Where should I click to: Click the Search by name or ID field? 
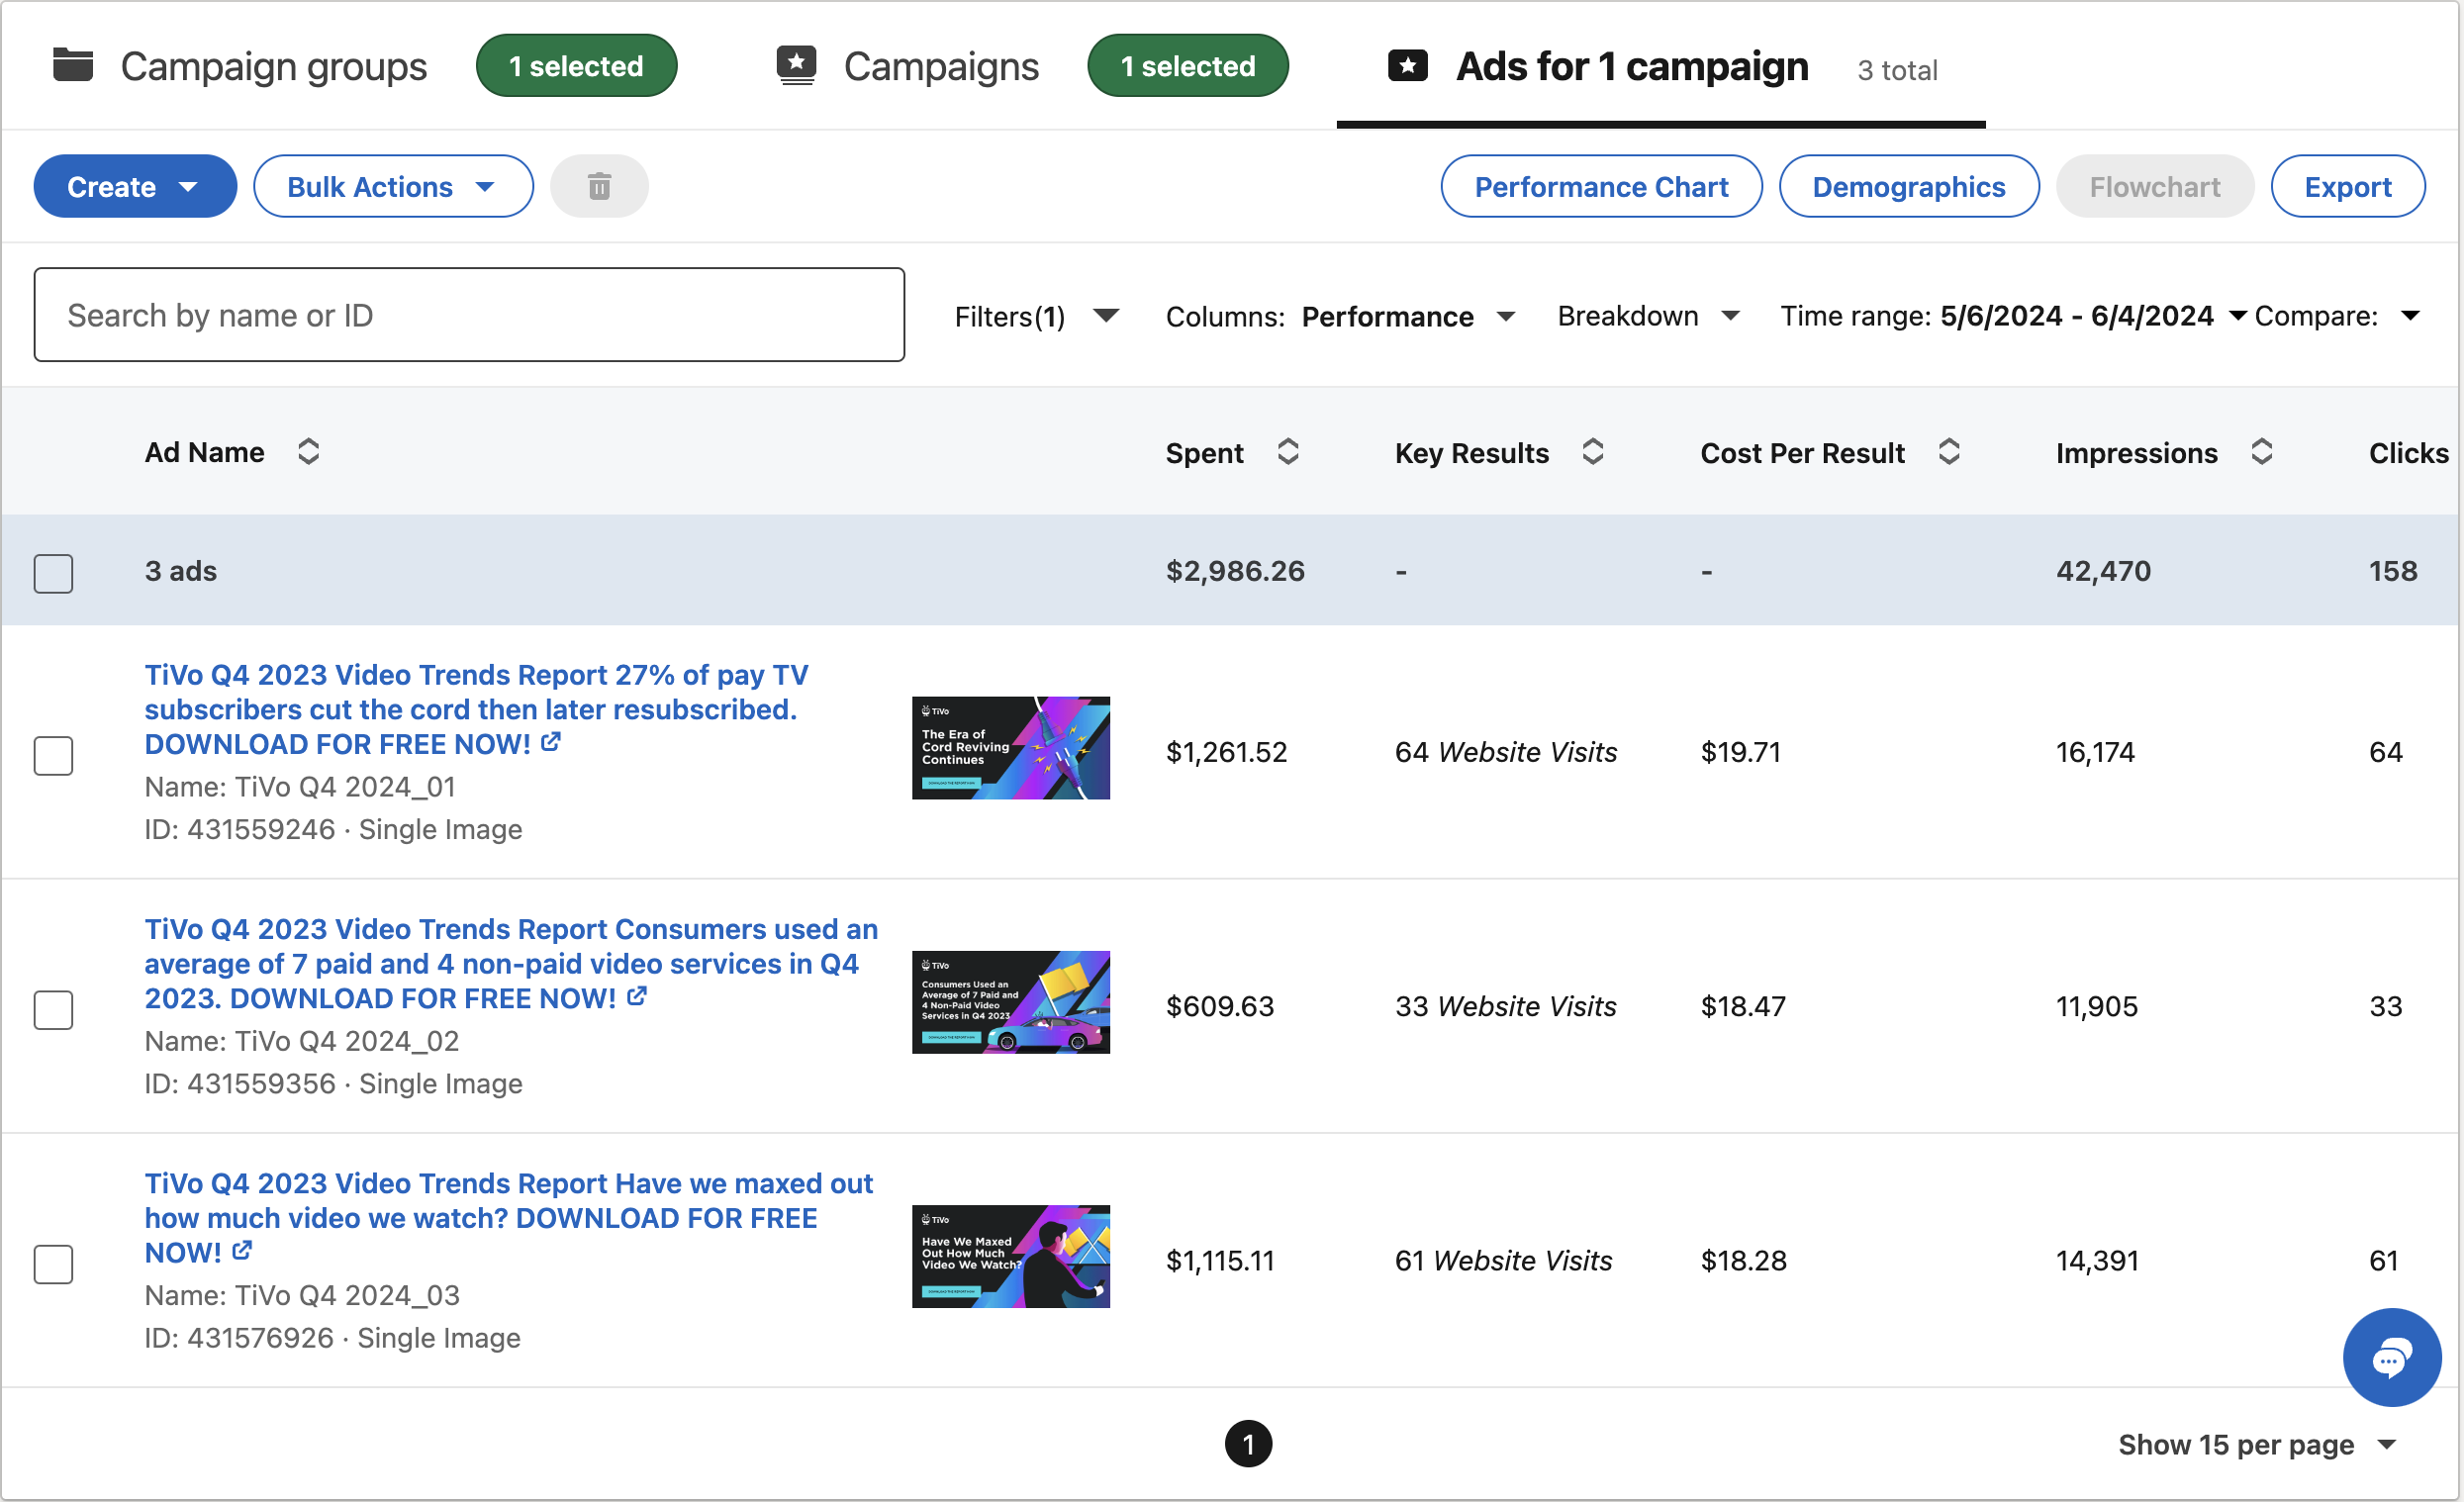tap(469, 315)
